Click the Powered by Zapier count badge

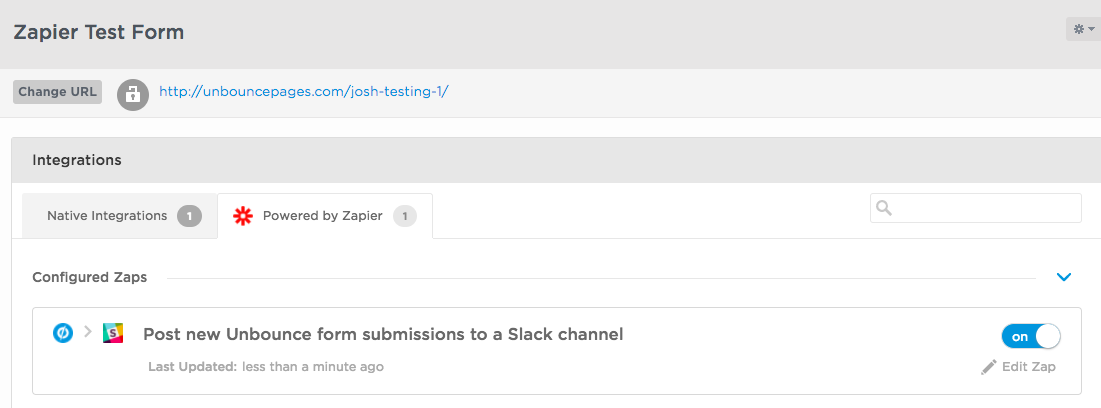pyautogui.click(x=404, y=216)
